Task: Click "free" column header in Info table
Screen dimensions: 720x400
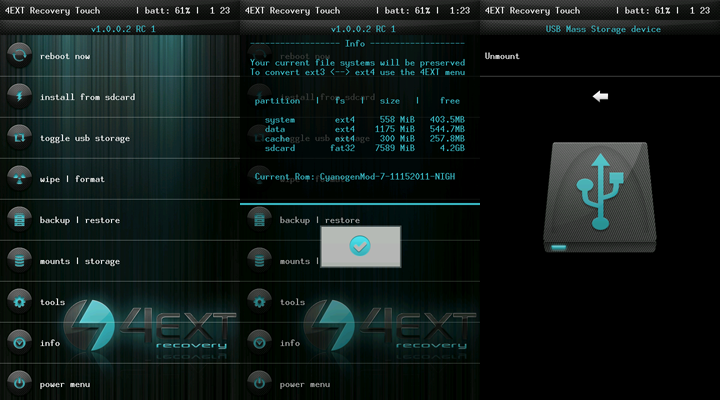Action: click(450, 101)
